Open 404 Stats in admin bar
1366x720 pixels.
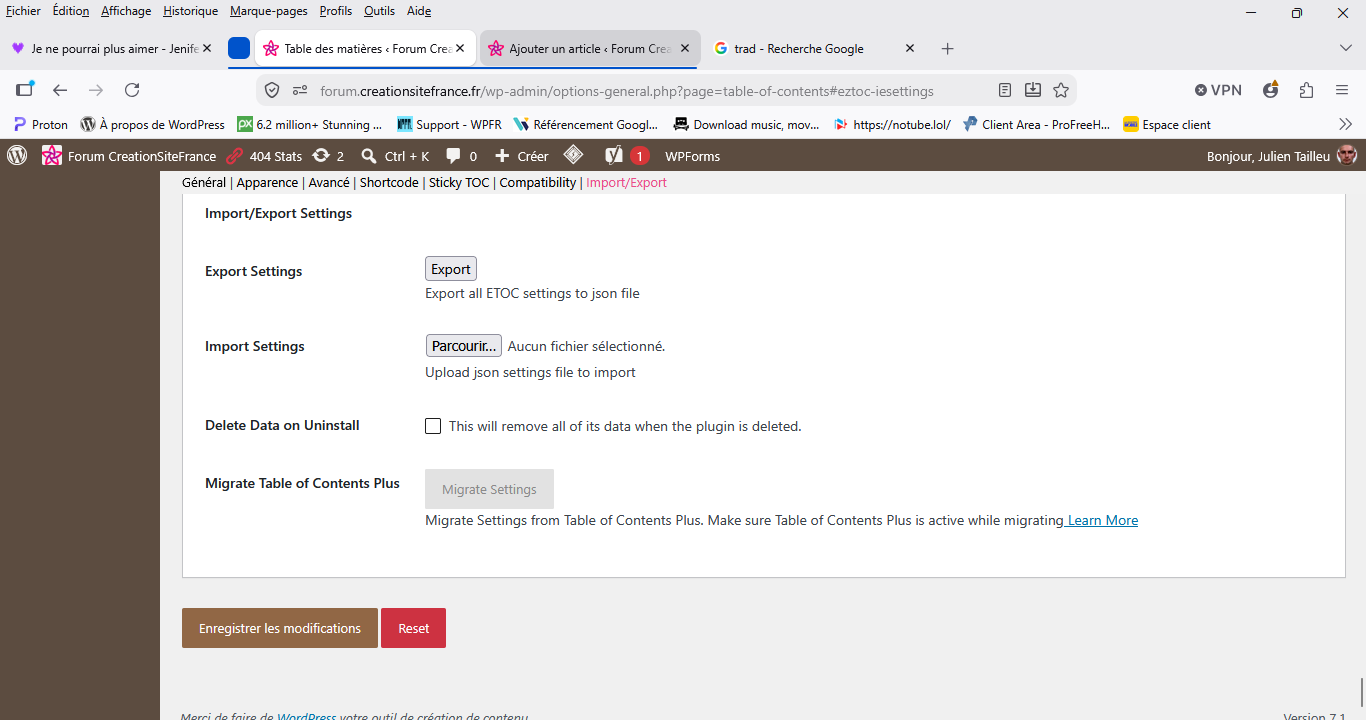[x=264, y=156]
